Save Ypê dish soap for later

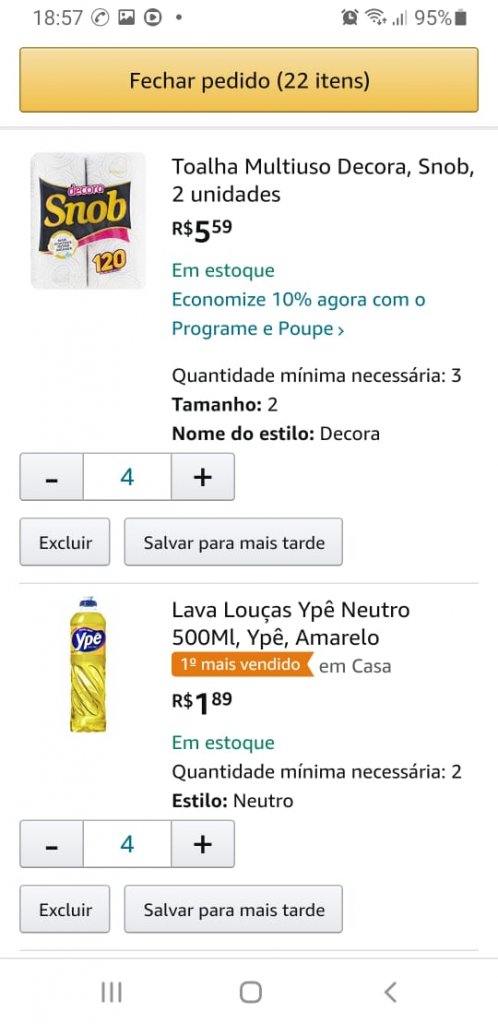[234, 909]
